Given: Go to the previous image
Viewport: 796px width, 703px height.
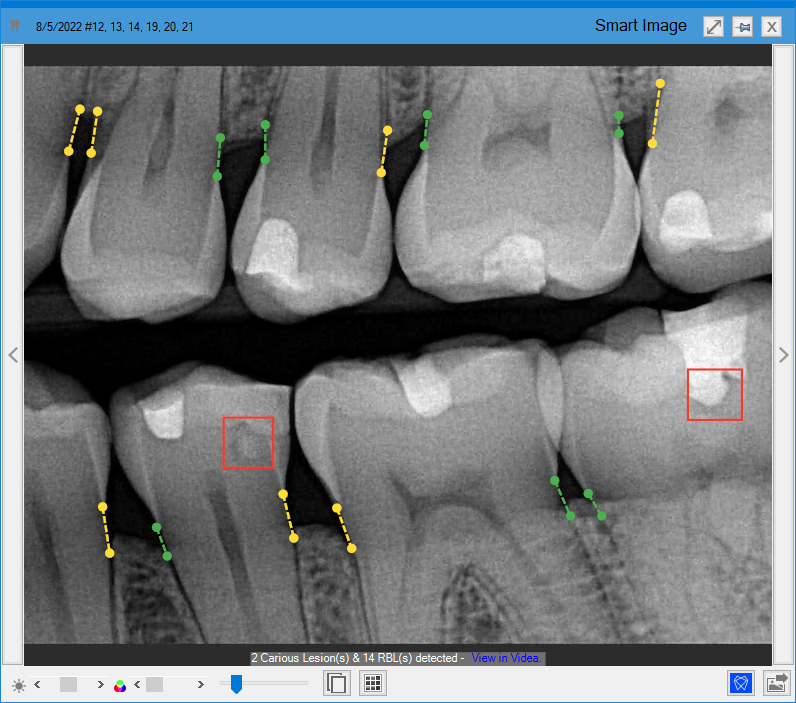Looking at the screenshot, I should click(13, 355).
